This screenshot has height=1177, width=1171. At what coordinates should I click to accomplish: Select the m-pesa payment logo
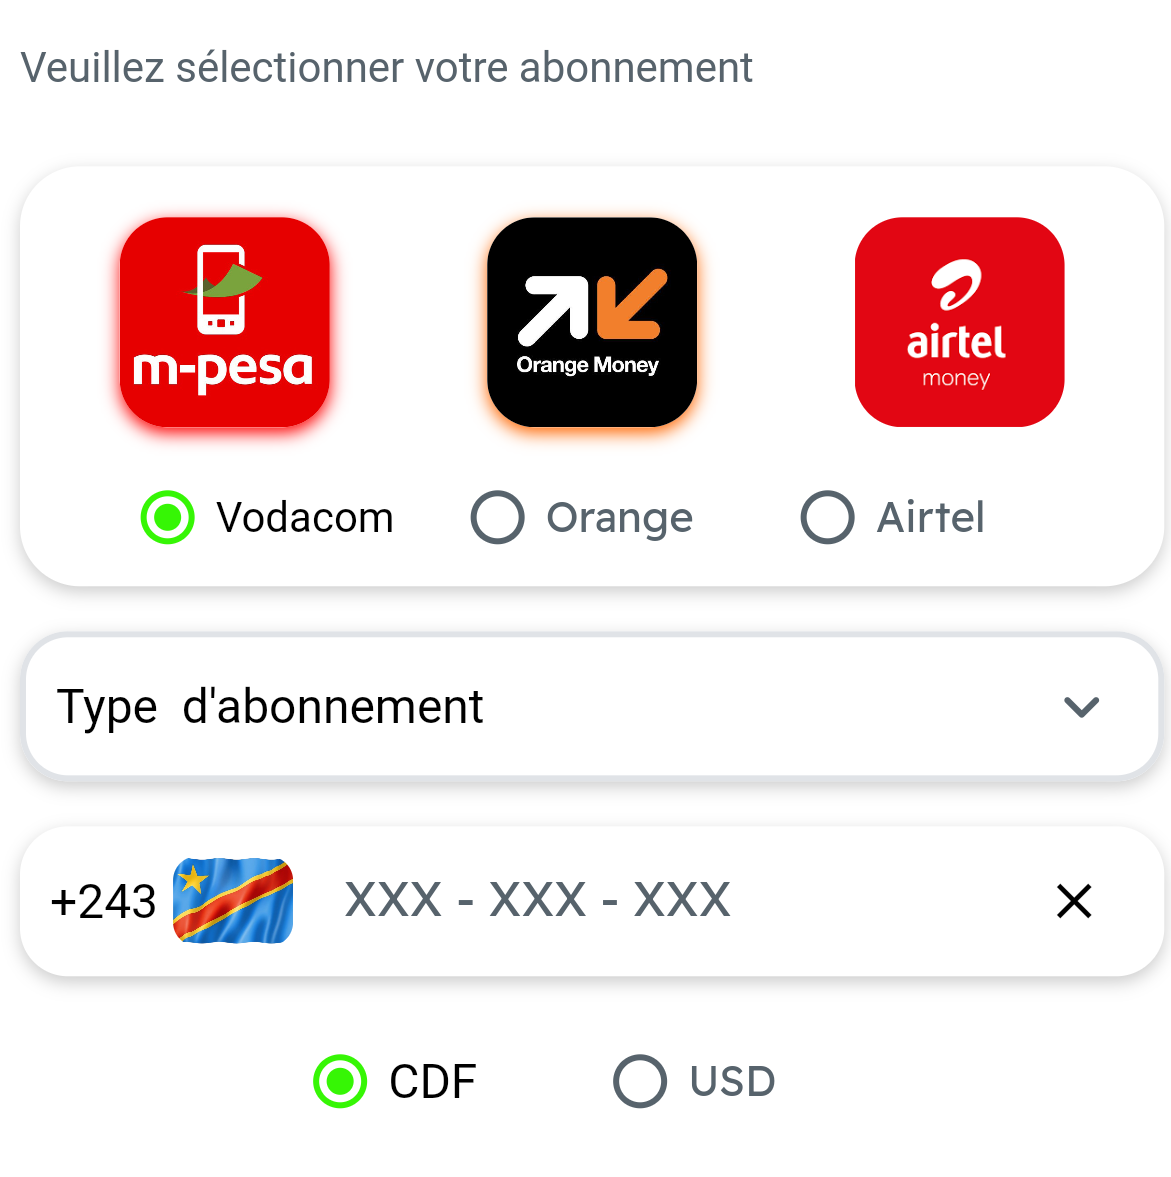(x=224, y=322)
